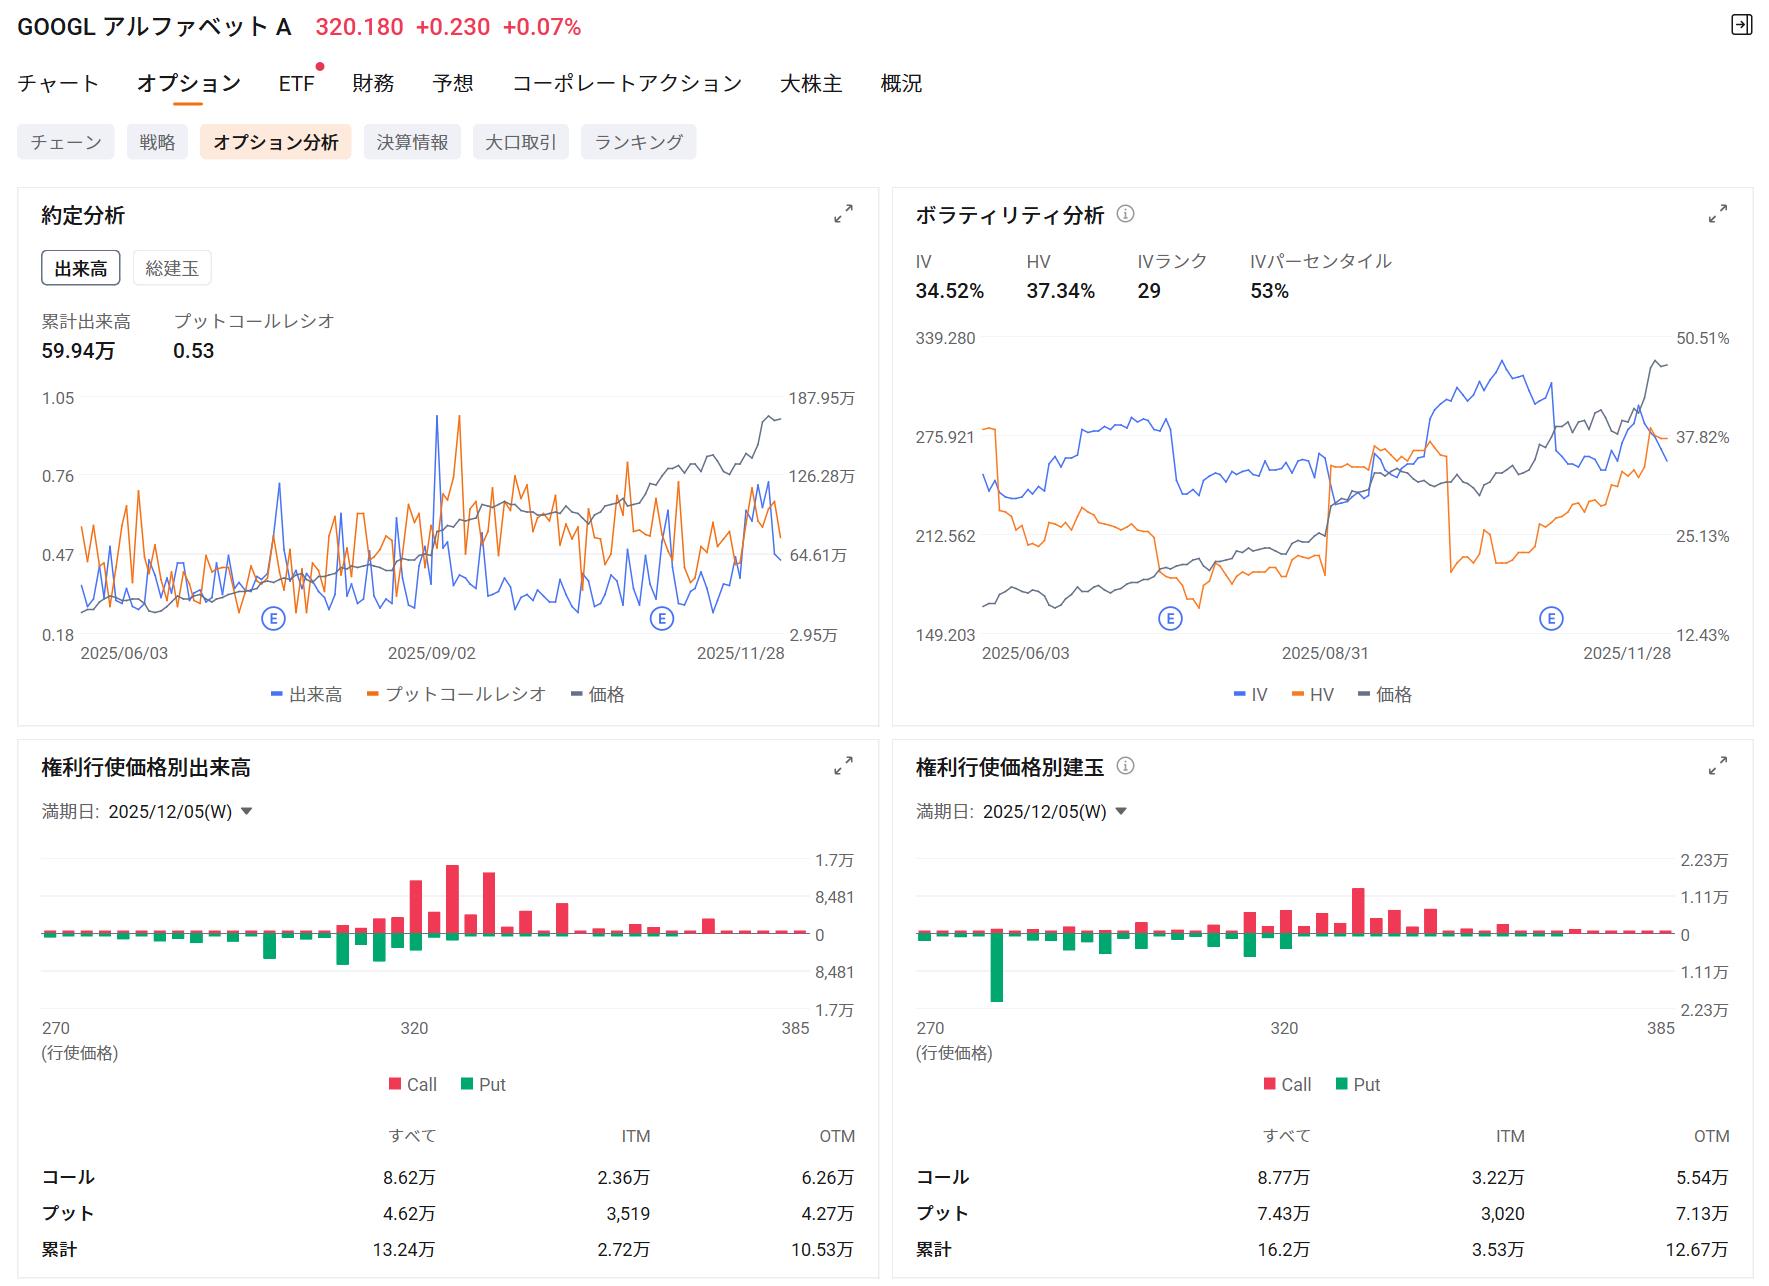The height and width of the screenshot is (1286, 1769).
Task: Open the コーポレートアクション tab
Action: point(627,83)
